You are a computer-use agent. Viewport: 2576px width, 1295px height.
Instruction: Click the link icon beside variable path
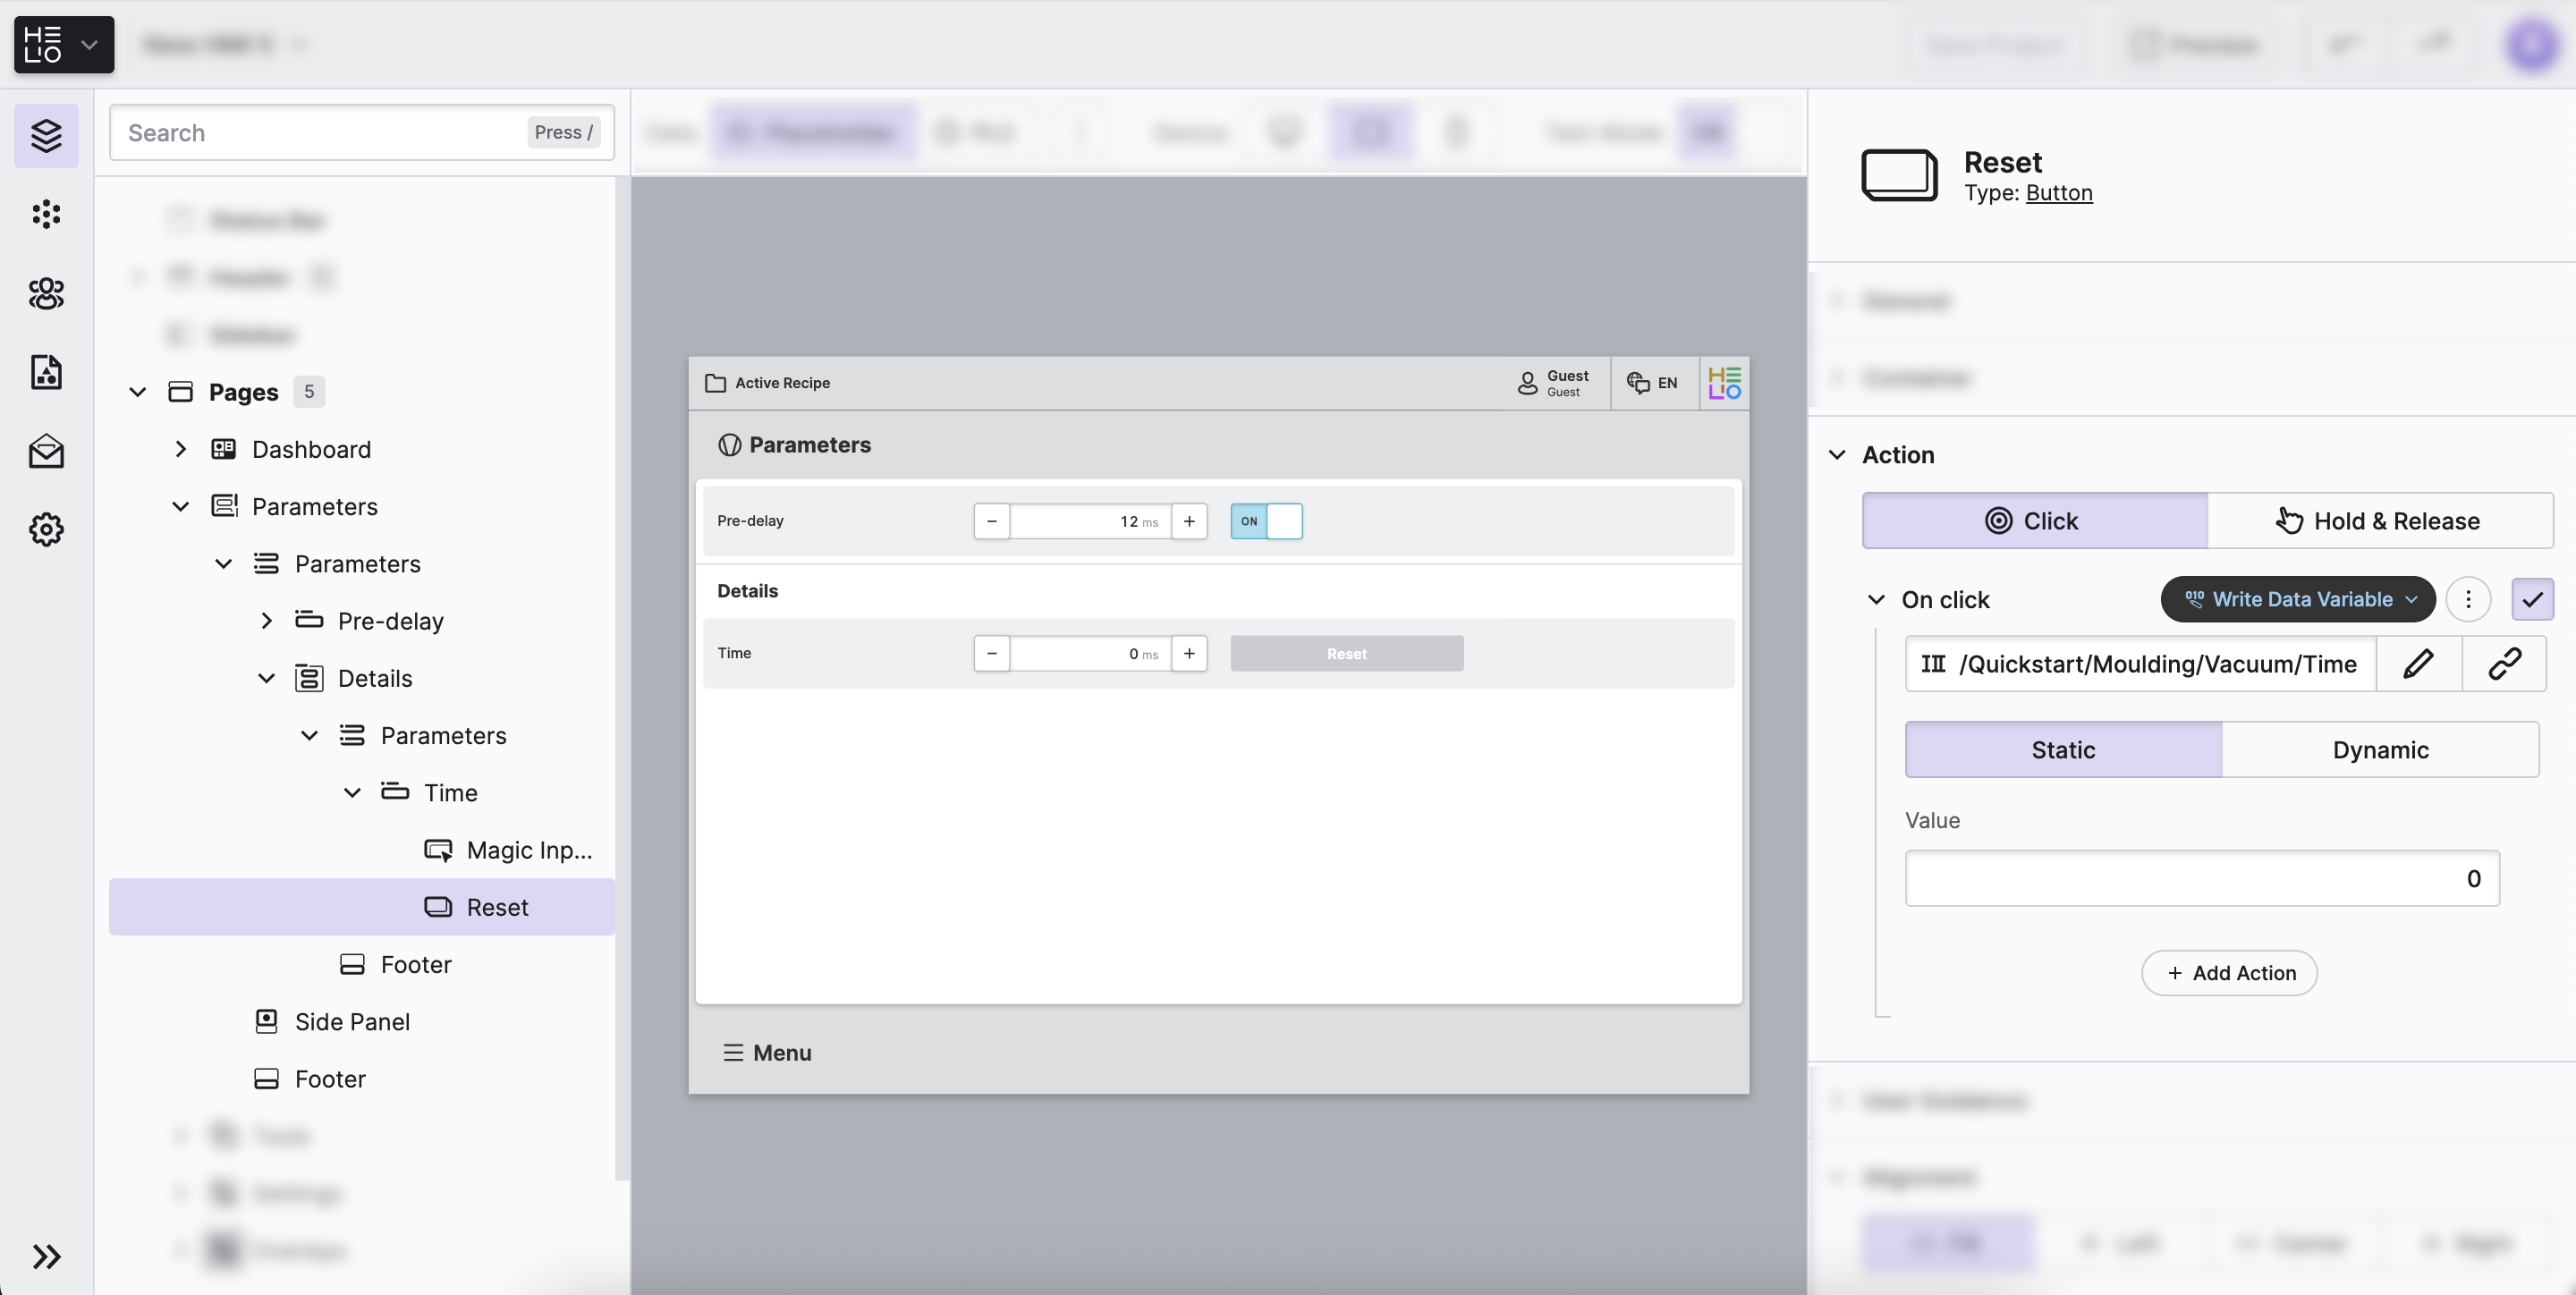tap(2504, 664)
